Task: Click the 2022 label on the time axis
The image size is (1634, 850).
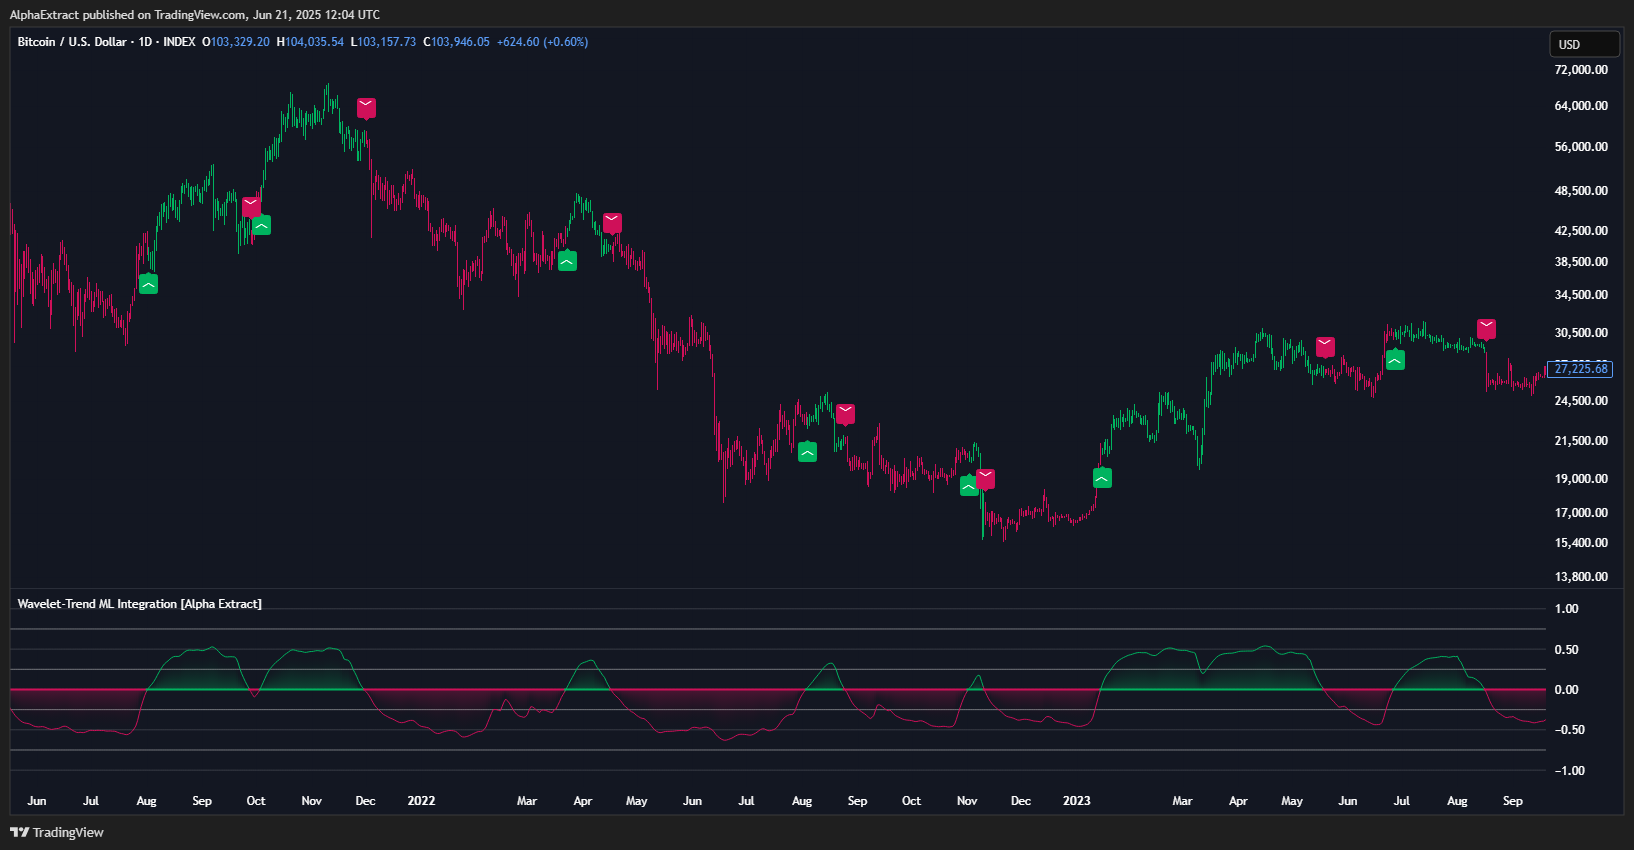Action: click(x=421, y=801)
